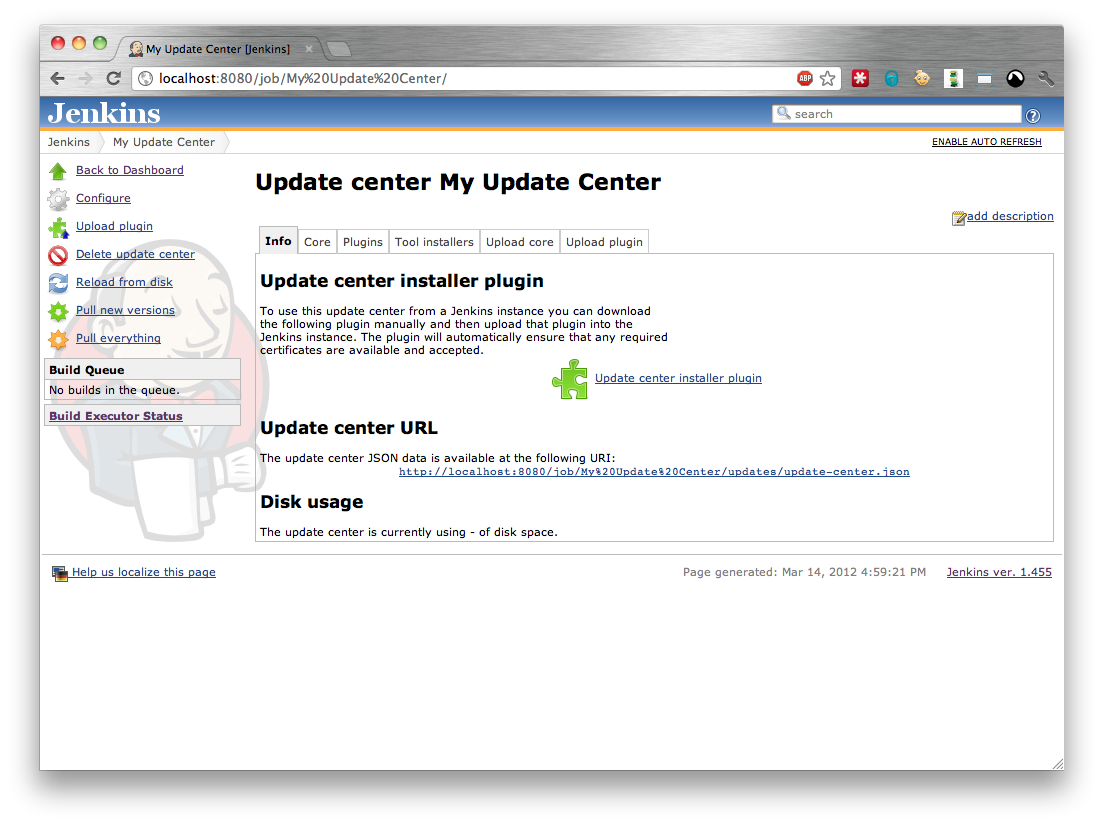Click the browser reload button

pos(113,78)
